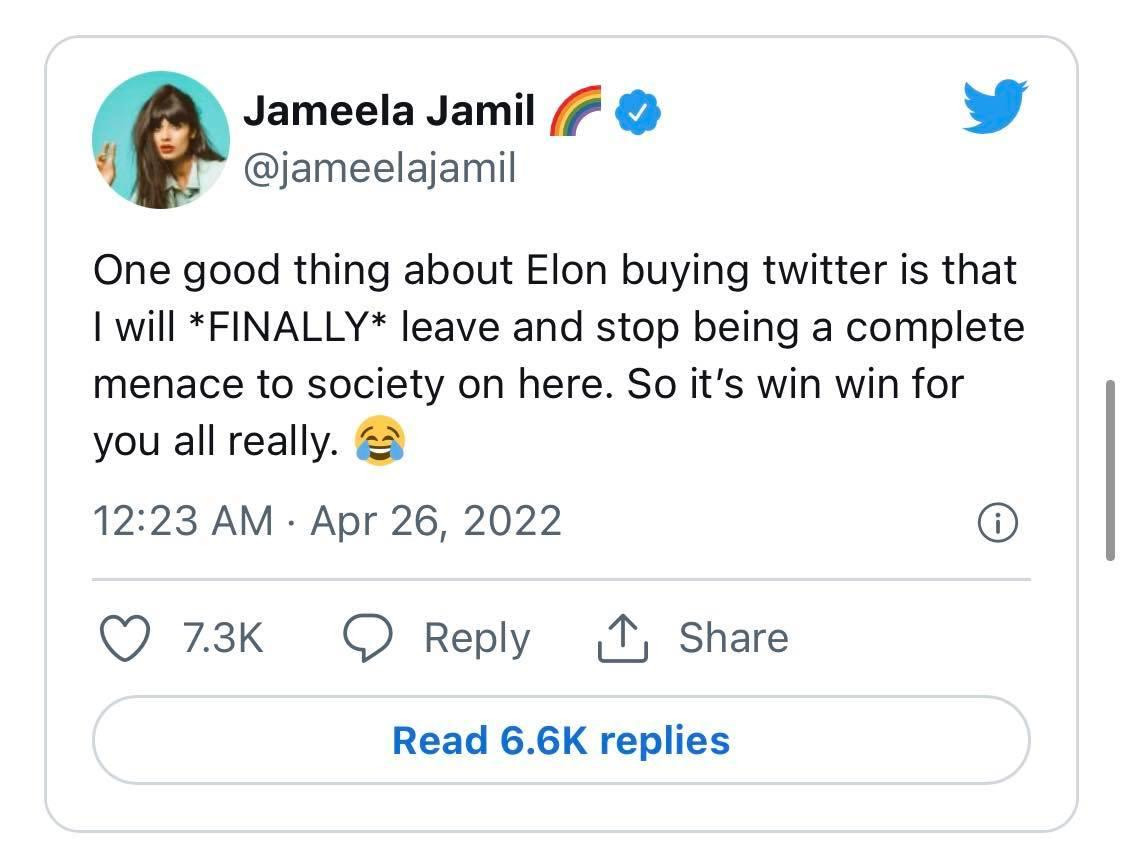
Task: Click Read 6.6K replies
Action: point(560,740)
